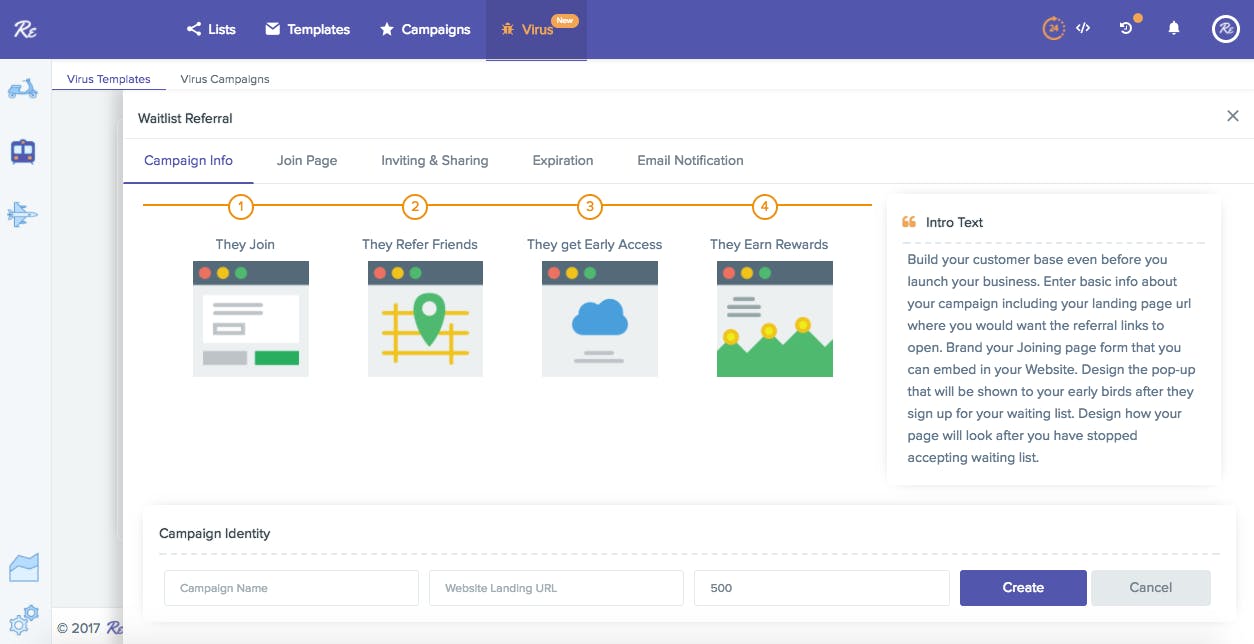Focus the Campaign Name field
Image resolution: width=1254 pixels, height=644 pixels.
pyautogui.click(x=292, y=588)
